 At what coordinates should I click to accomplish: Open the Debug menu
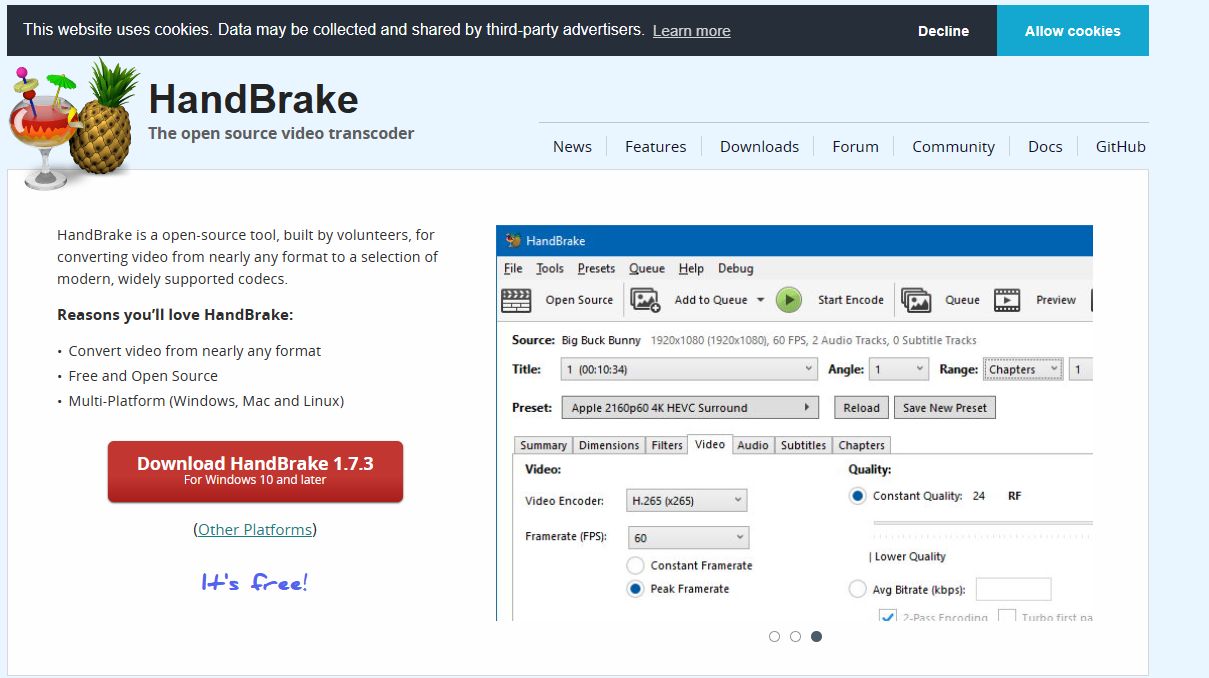click(736, 269)
